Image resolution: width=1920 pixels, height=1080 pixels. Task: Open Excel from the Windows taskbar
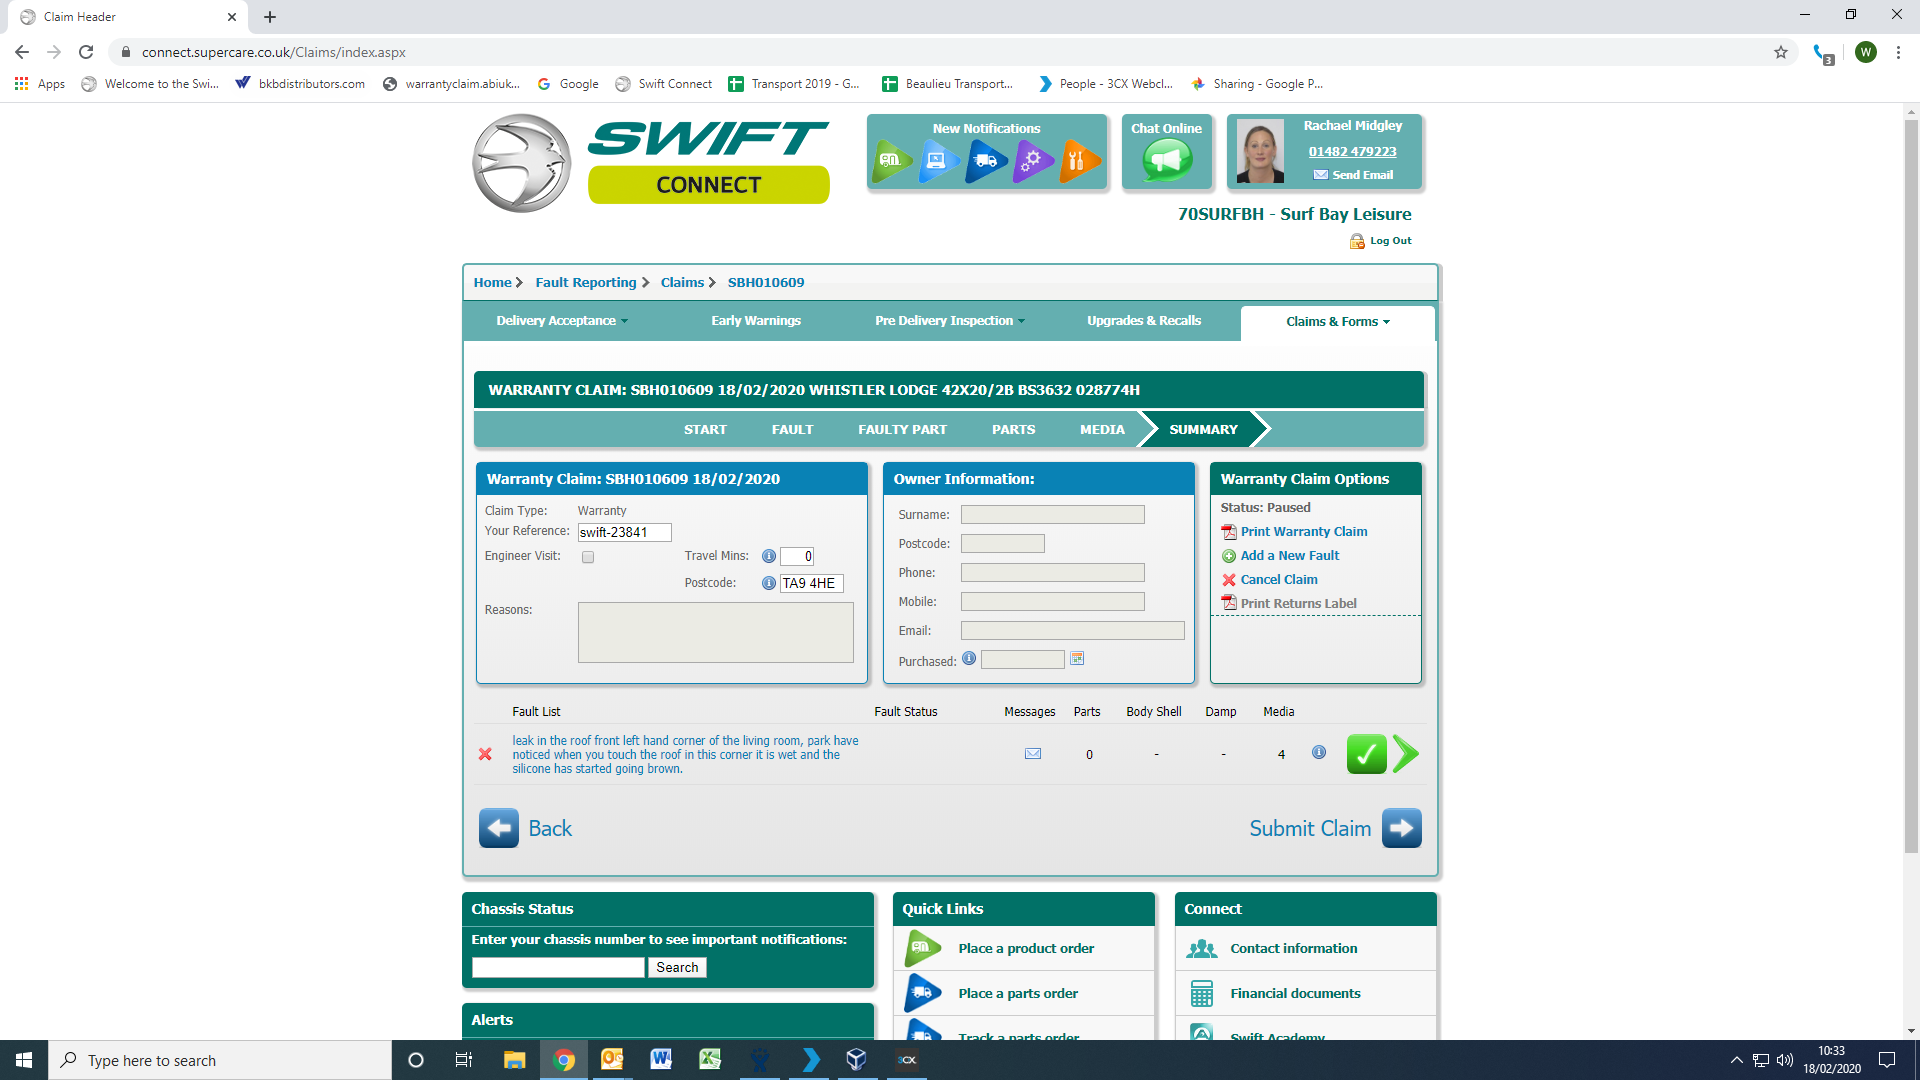pos(710,1060)
